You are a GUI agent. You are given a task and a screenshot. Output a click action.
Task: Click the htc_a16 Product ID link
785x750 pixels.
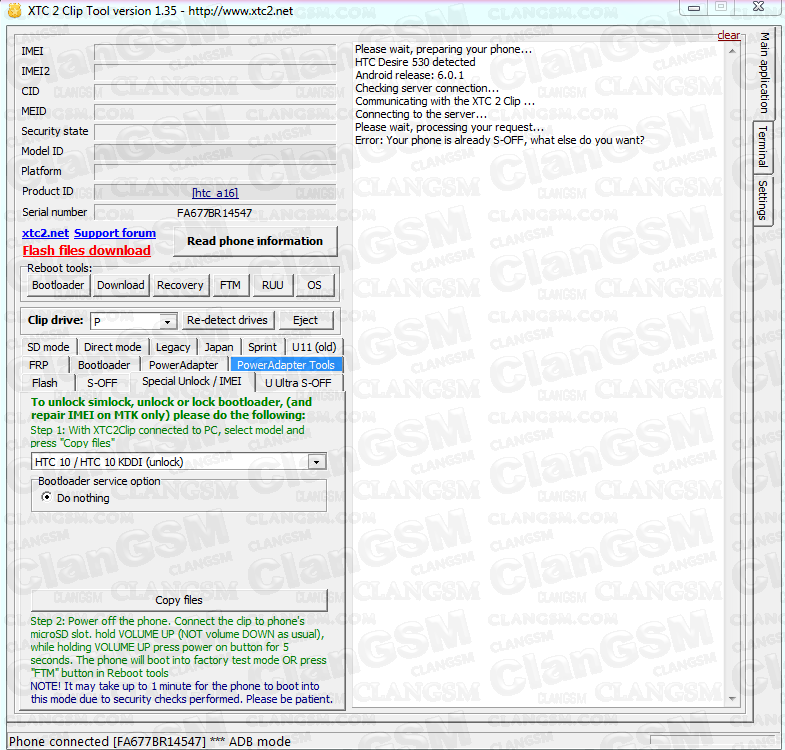click(215, 193)
